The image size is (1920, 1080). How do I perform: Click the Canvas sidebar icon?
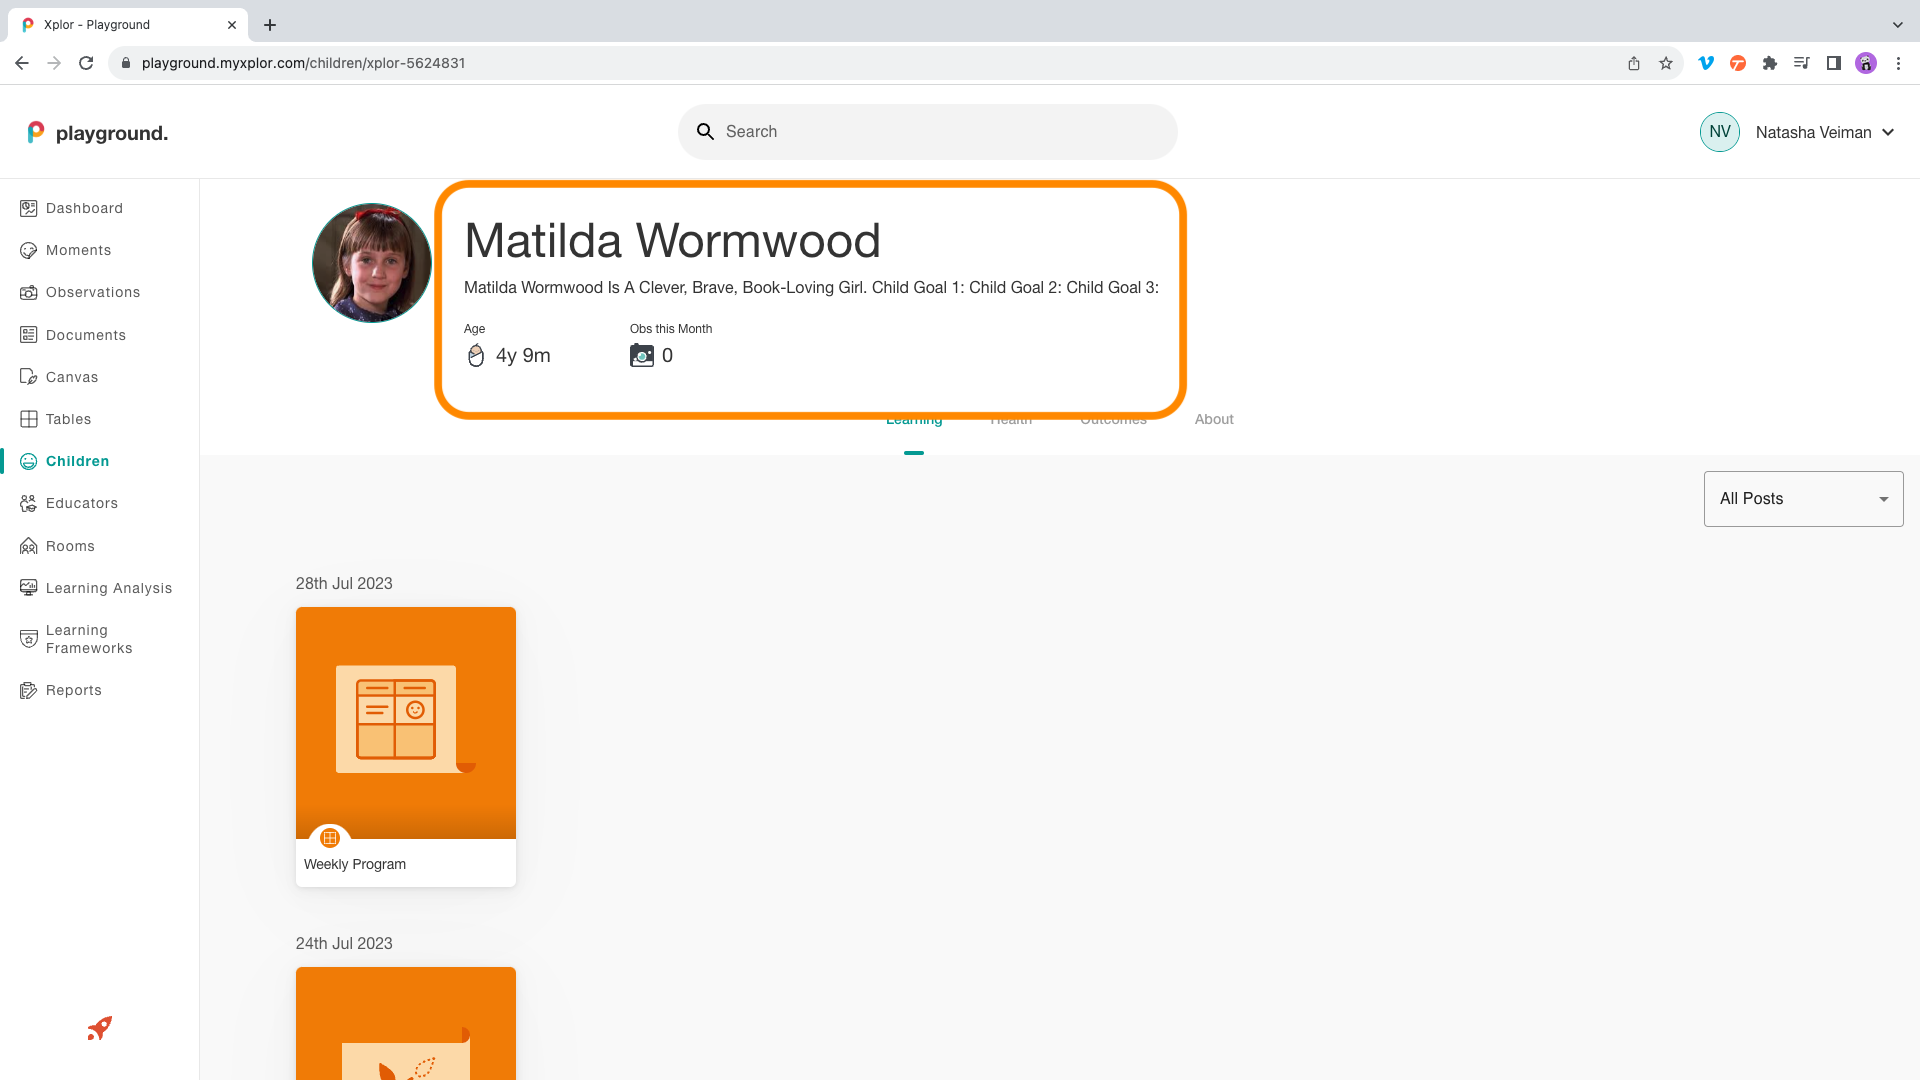tap(29, 377)
